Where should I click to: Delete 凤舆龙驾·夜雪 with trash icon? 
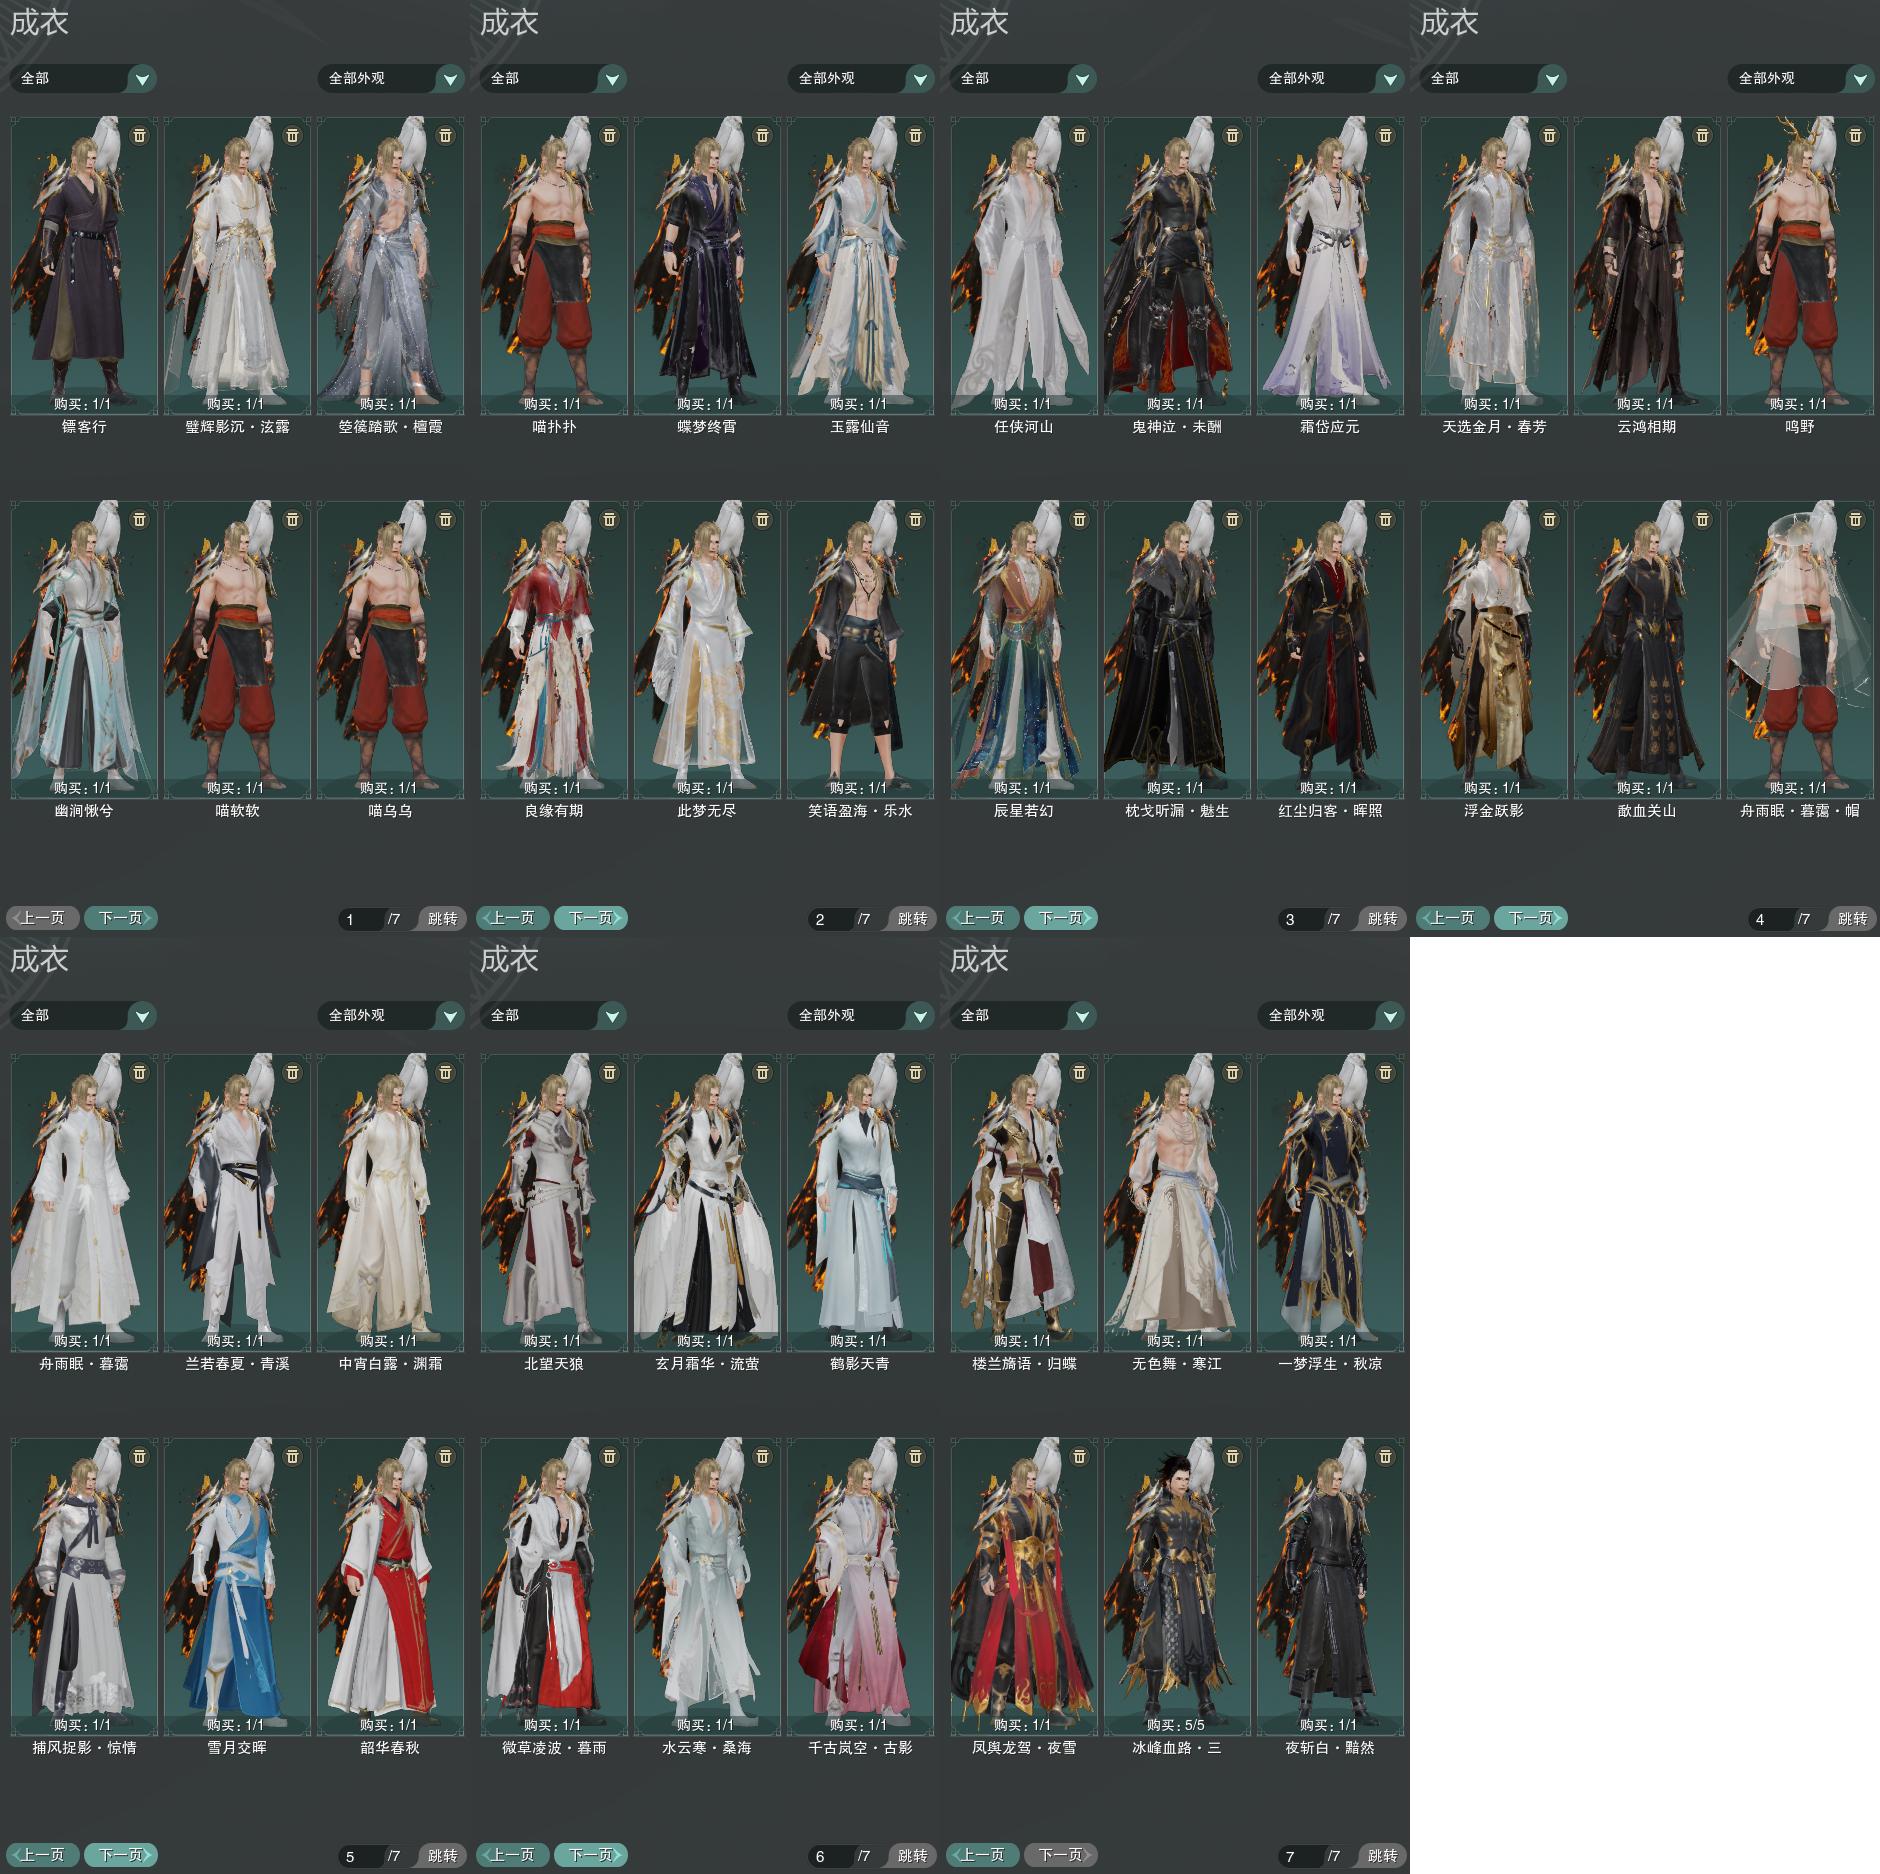1079,1456
